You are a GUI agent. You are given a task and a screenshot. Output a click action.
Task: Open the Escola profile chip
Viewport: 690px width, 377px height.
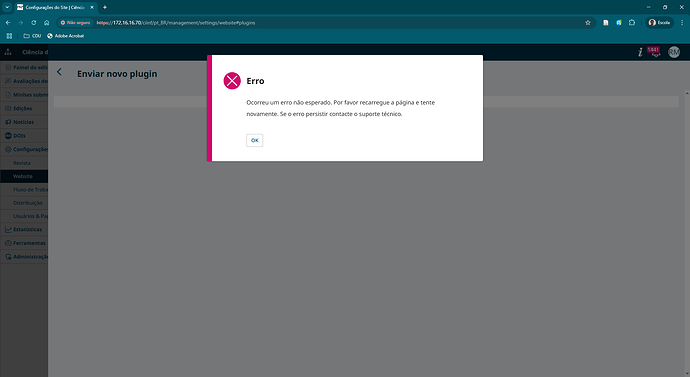click(659, 22)
